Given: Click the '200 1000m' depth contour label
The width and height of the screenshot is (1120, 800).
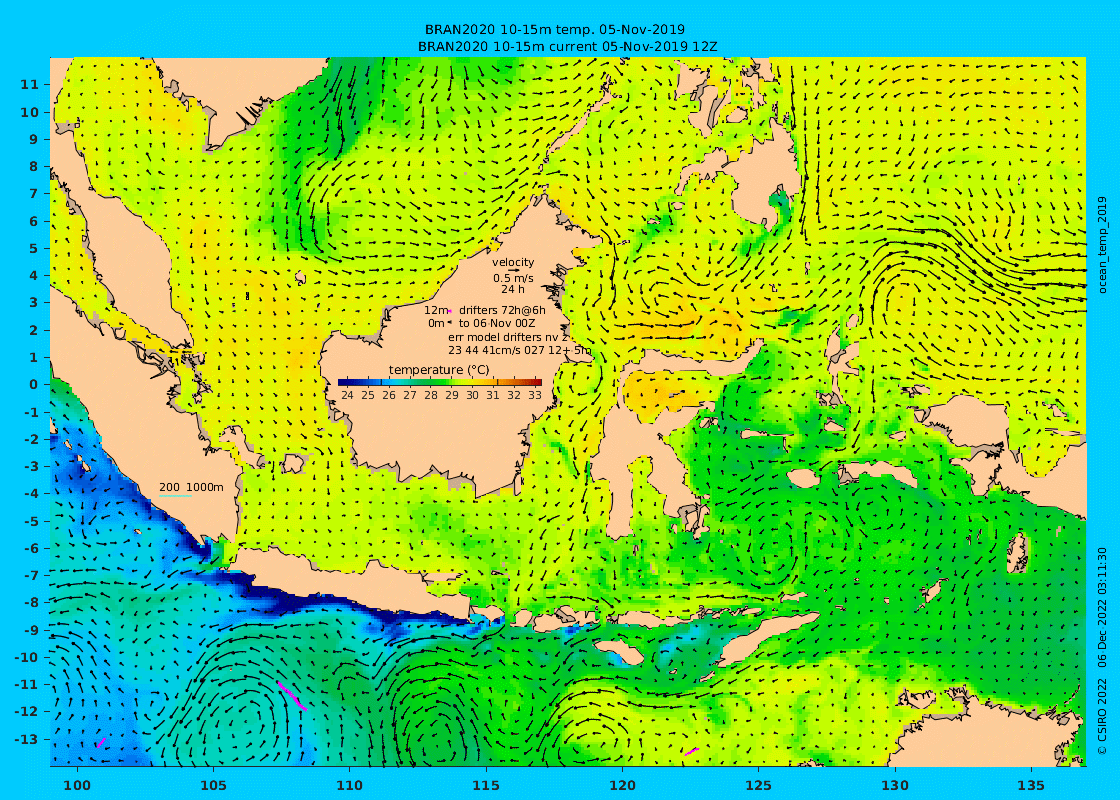Looking at the screenshot, I should click(191, 487).
